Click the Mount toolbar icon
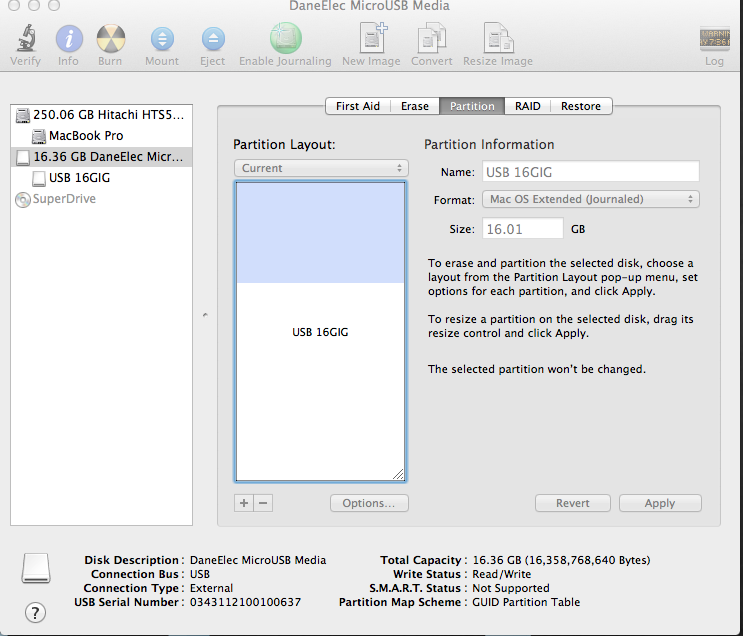The height and width of the screenshot is (636, 743). pyautogui.click(x=162, y=39)
